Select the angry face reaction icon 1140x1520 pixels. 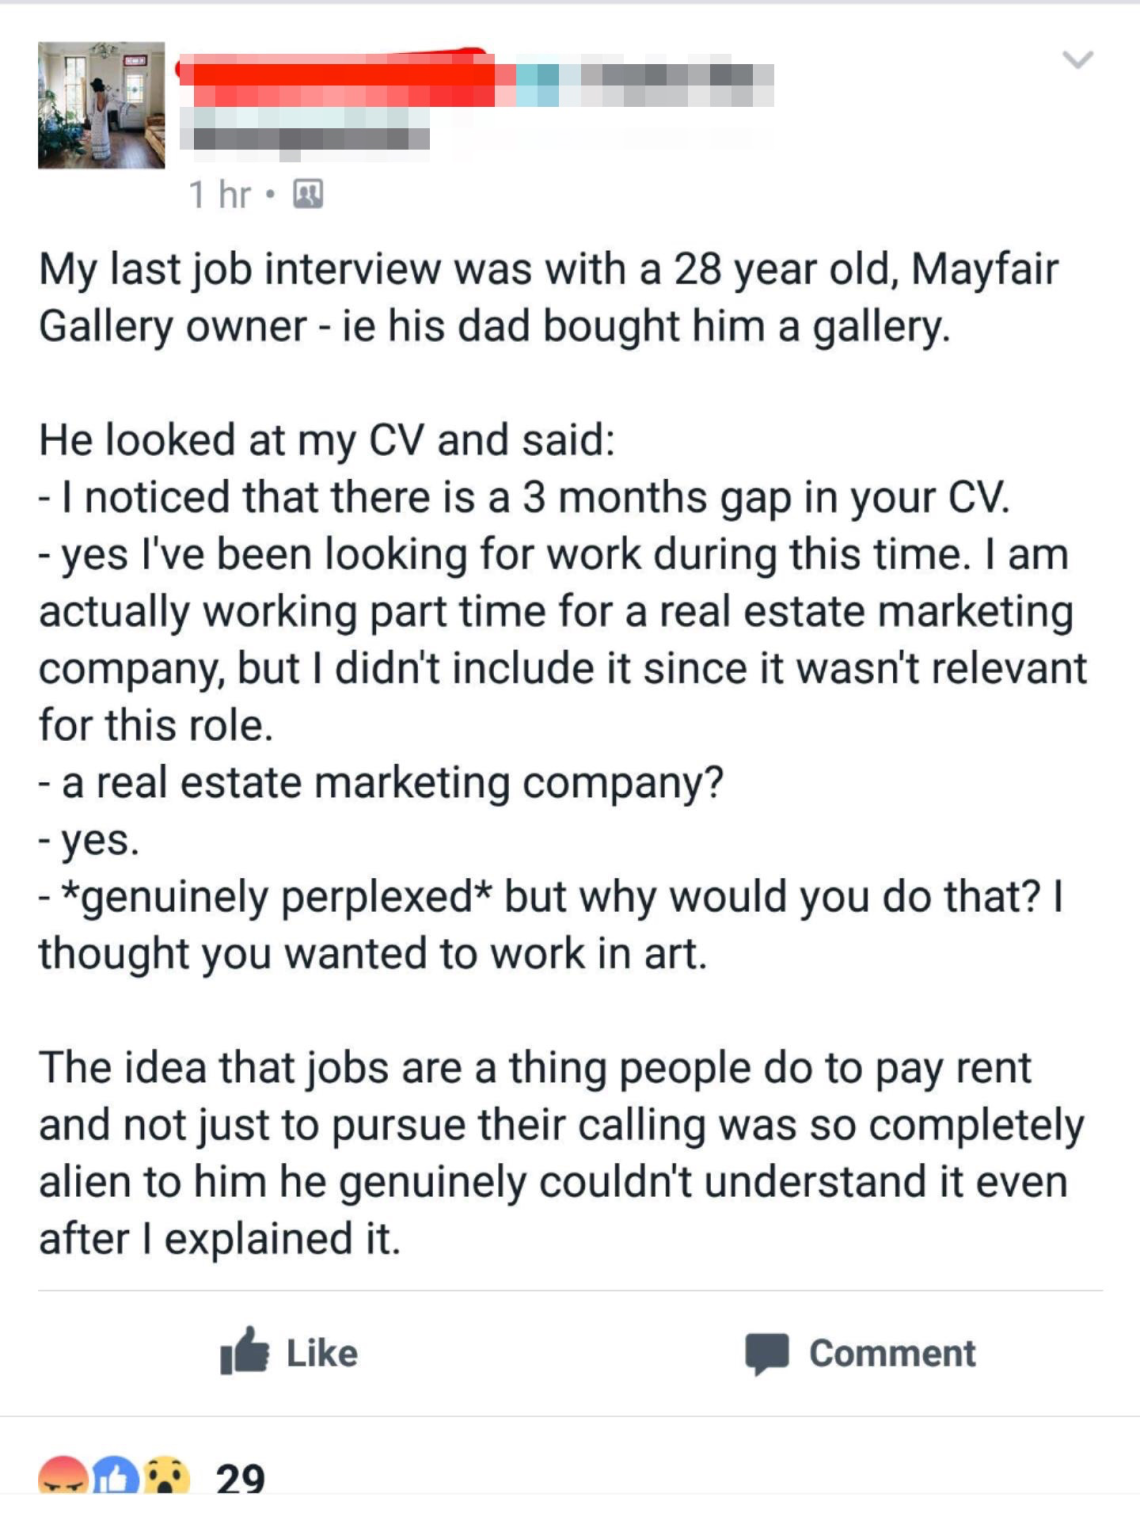point(63,1476)
